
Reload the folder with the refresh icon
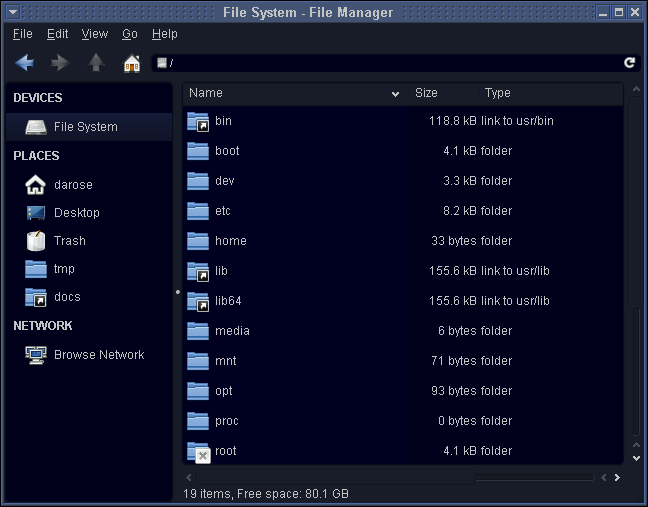coord(629,63)
